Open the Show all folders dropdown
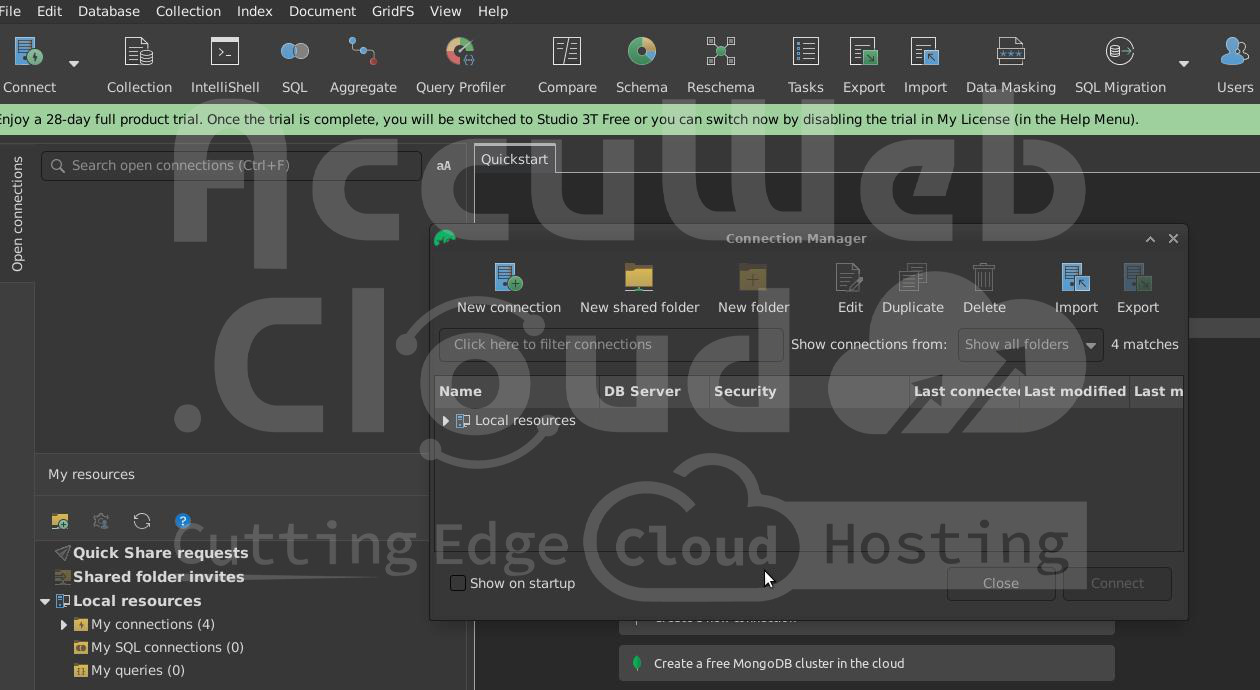The height and width of the screenshot is (690, 1260). pyautogui.click(x=1029, y=345)
